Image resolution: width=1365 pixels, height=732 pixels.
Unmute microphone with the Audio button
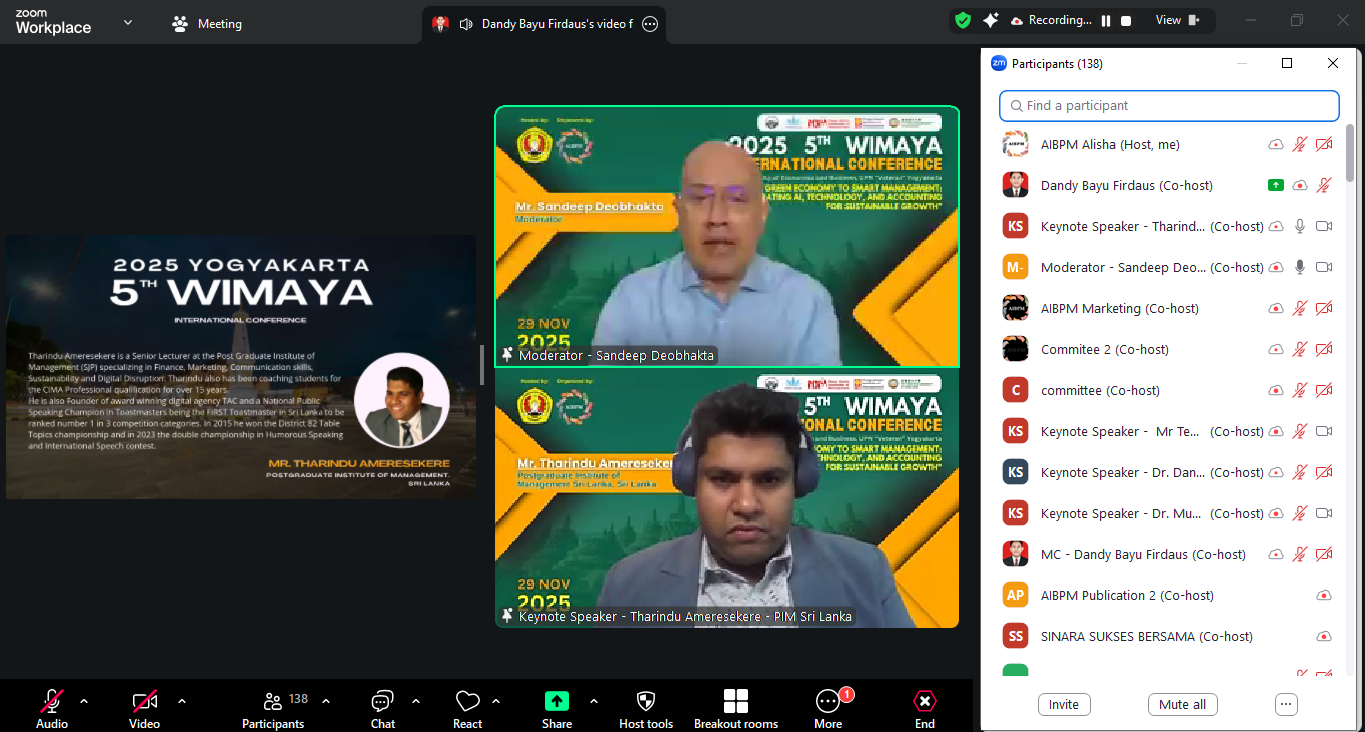(52, 701)
